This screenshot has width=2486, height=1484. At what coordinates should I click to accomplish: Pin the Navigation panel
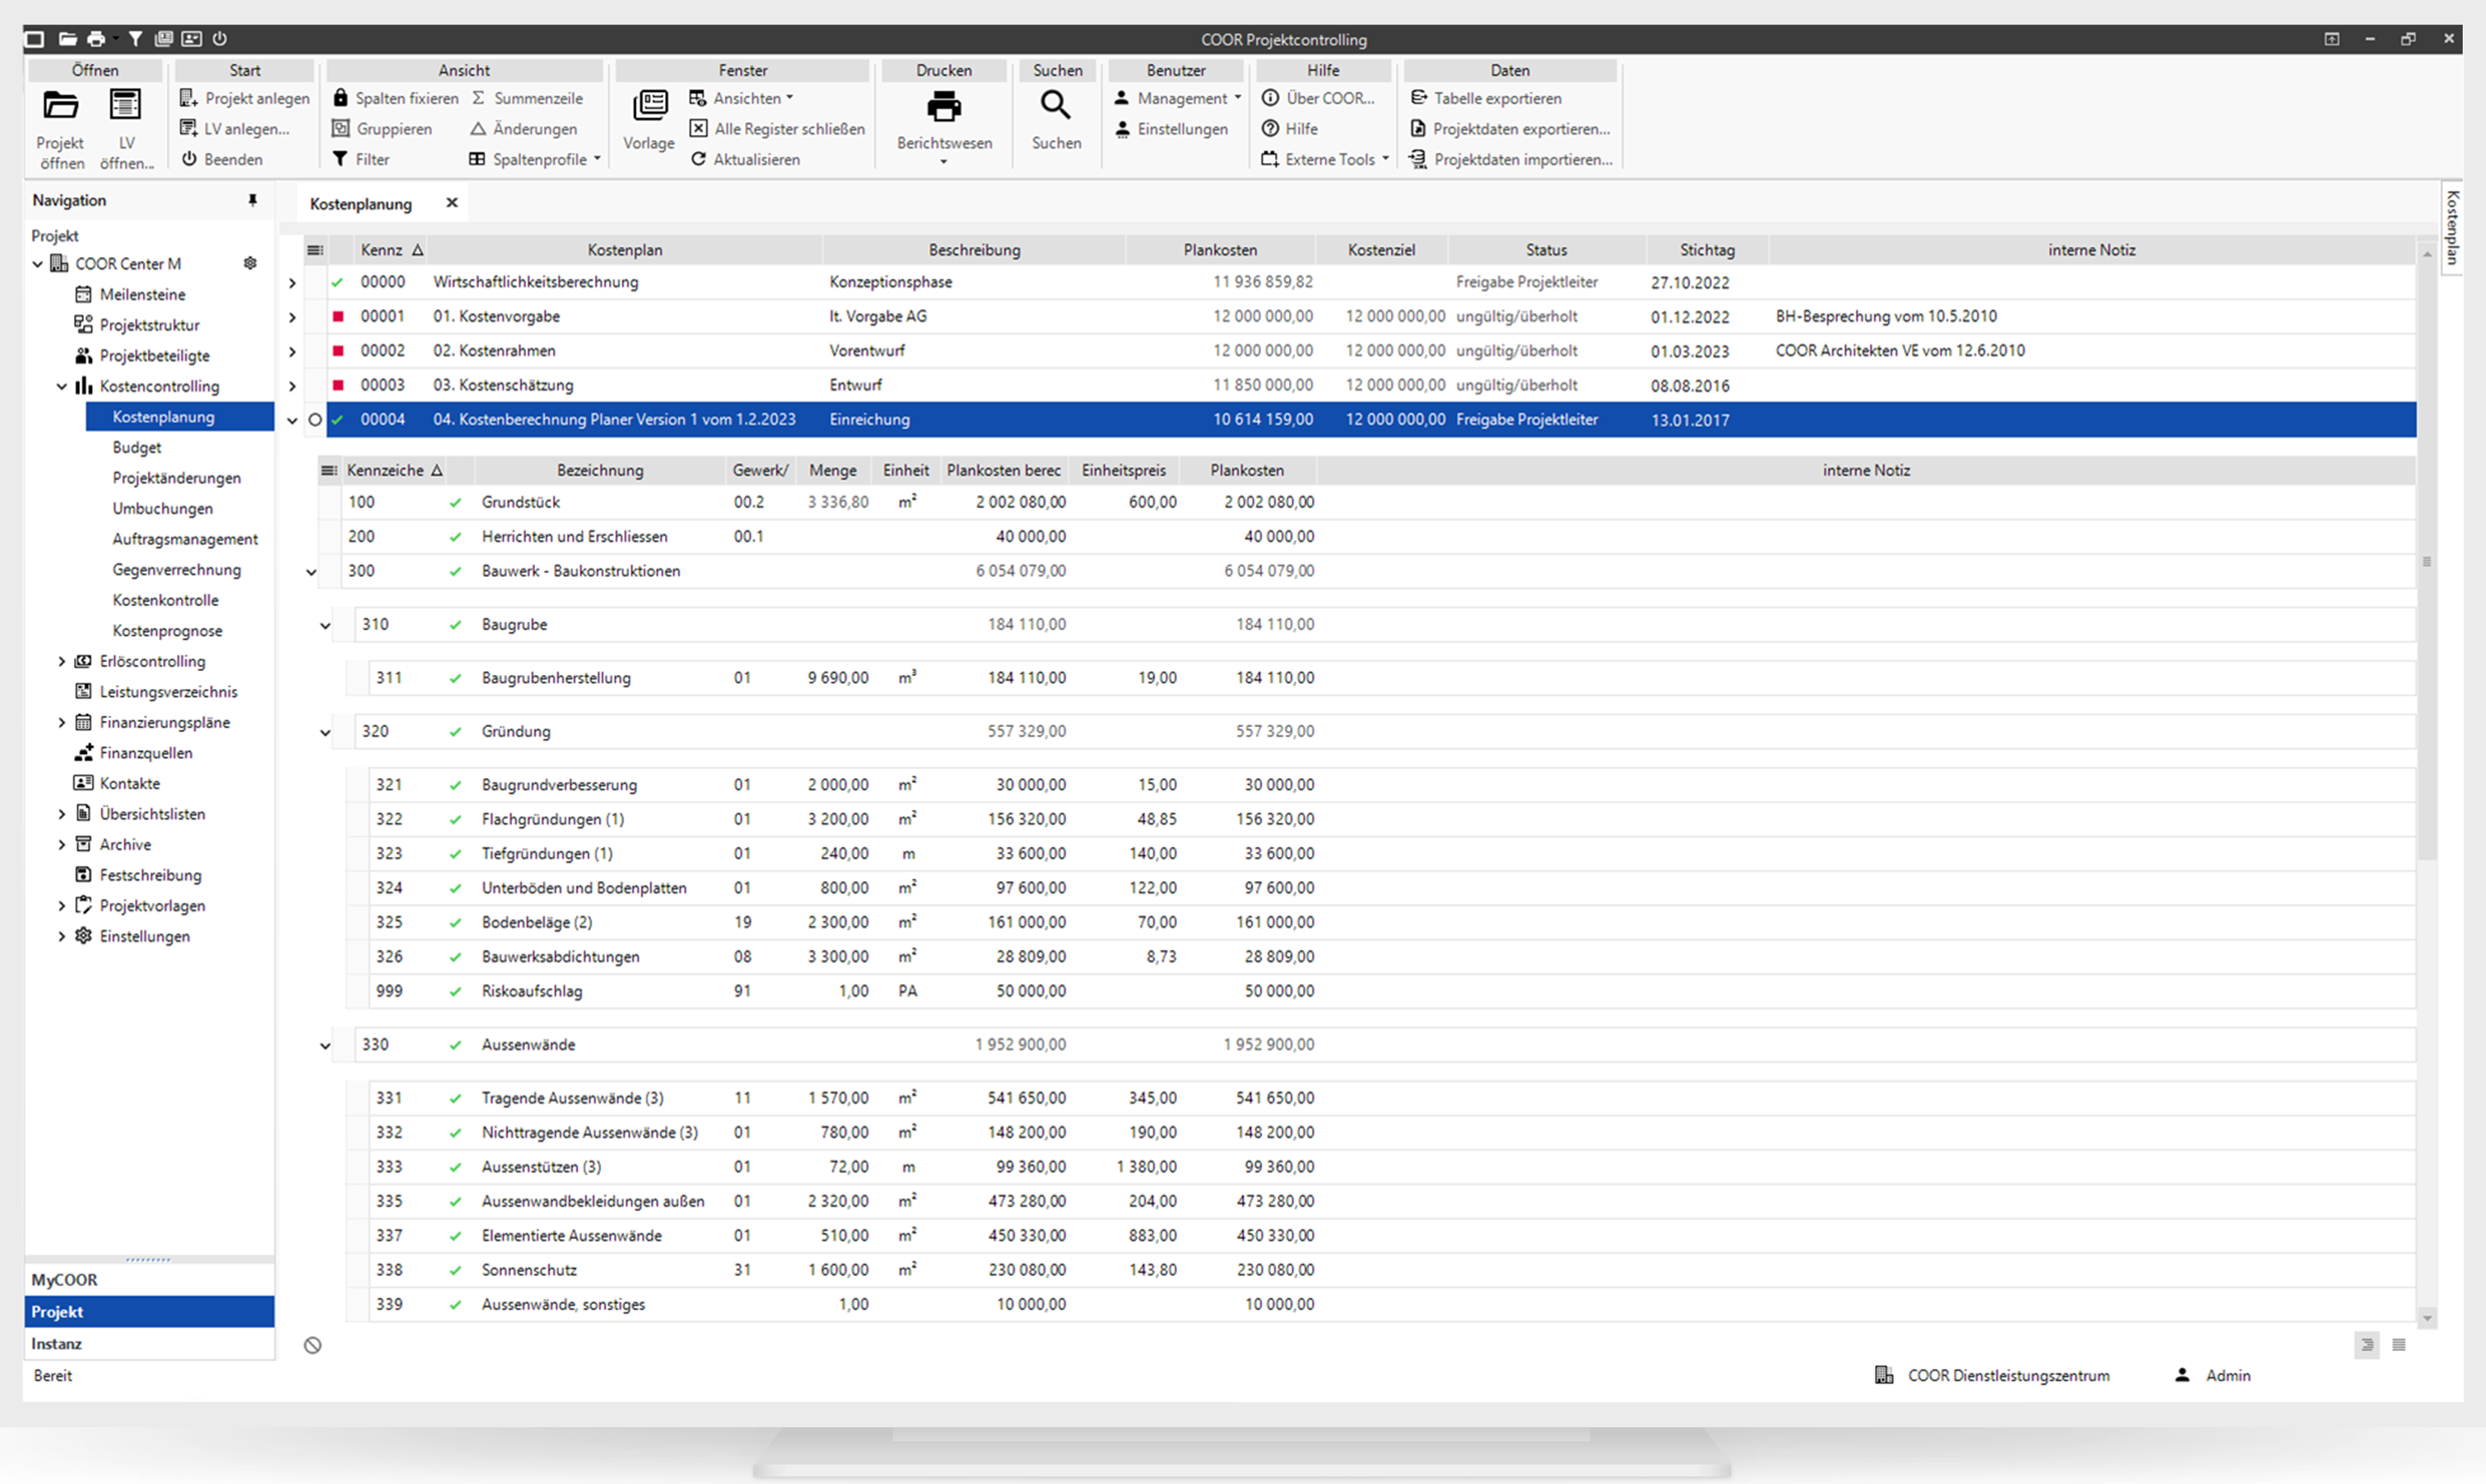click(x=253, y=200)
